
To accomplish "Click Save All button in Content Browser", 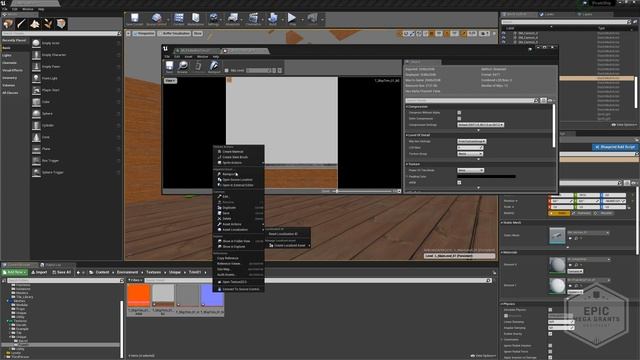I will pos(62,272).
